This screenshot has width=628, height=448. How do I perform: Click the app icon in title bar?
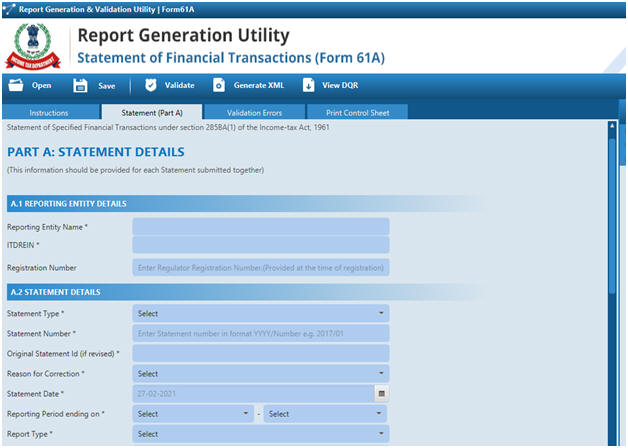pyautogui.click(x=10, y=9)
